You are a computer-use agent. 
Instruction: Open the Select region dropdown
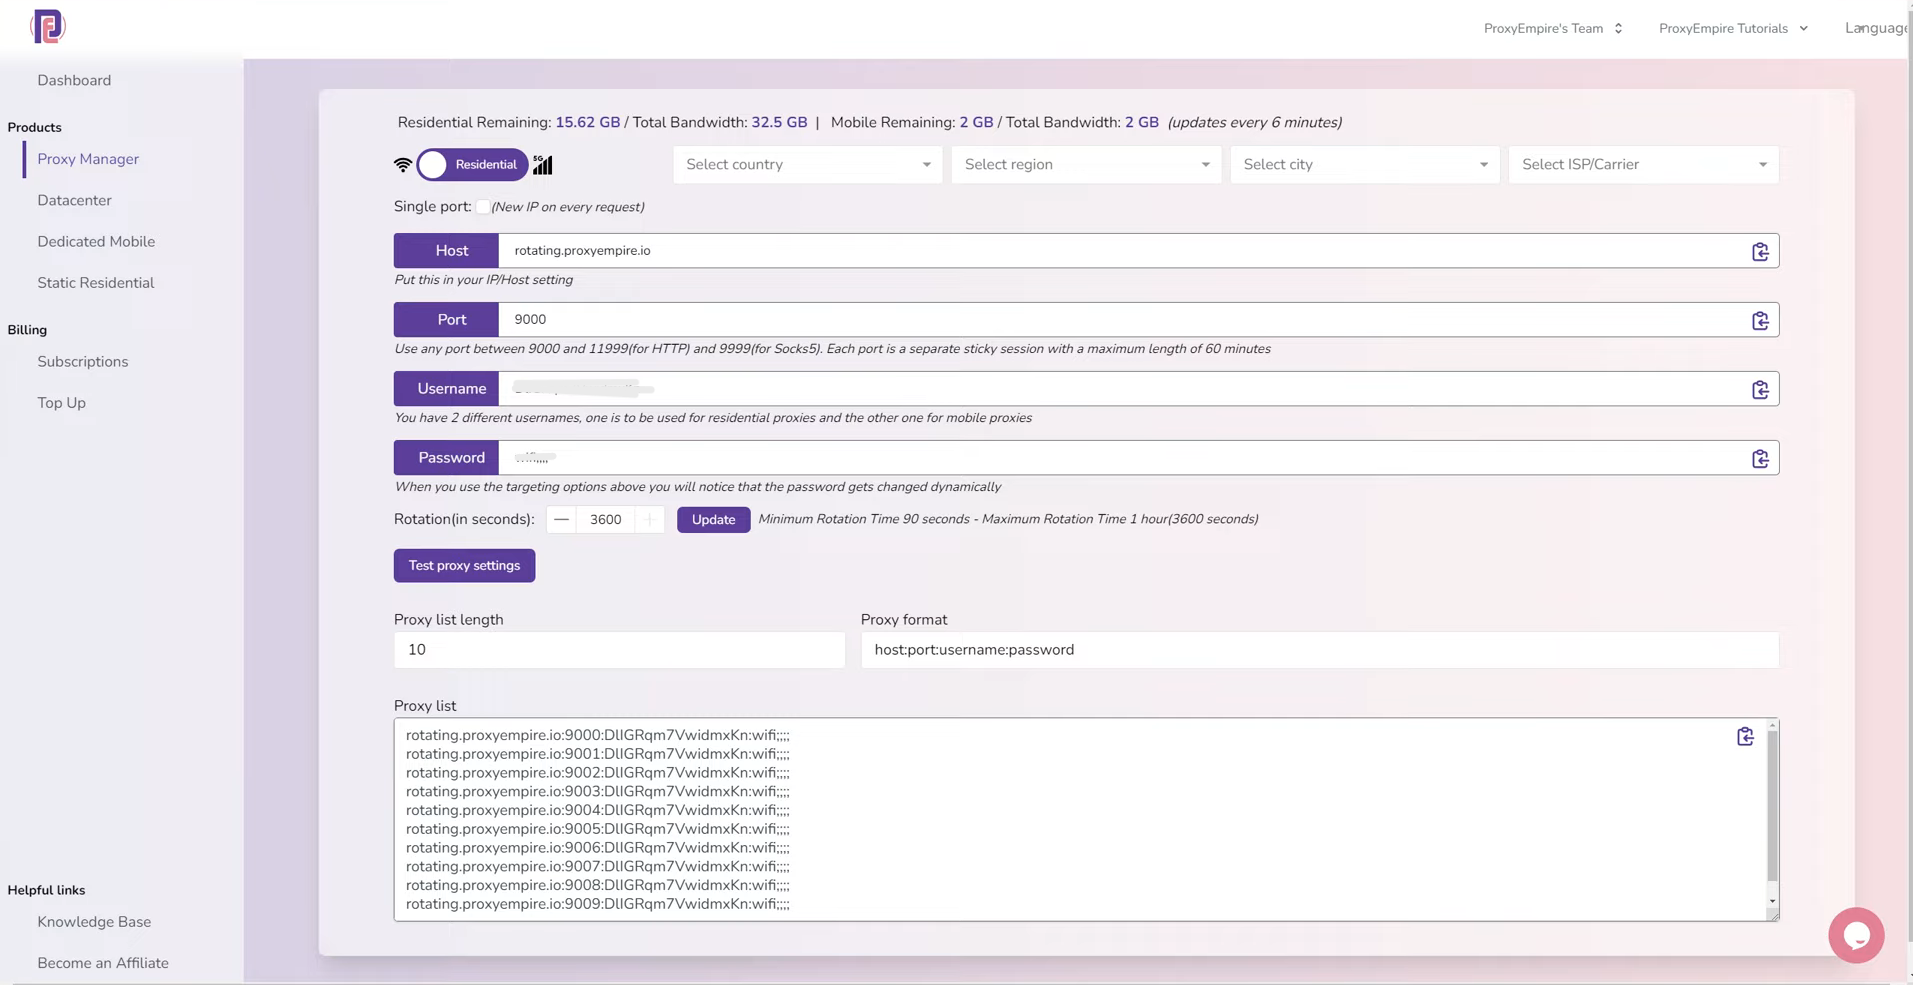click(1086, 165)
